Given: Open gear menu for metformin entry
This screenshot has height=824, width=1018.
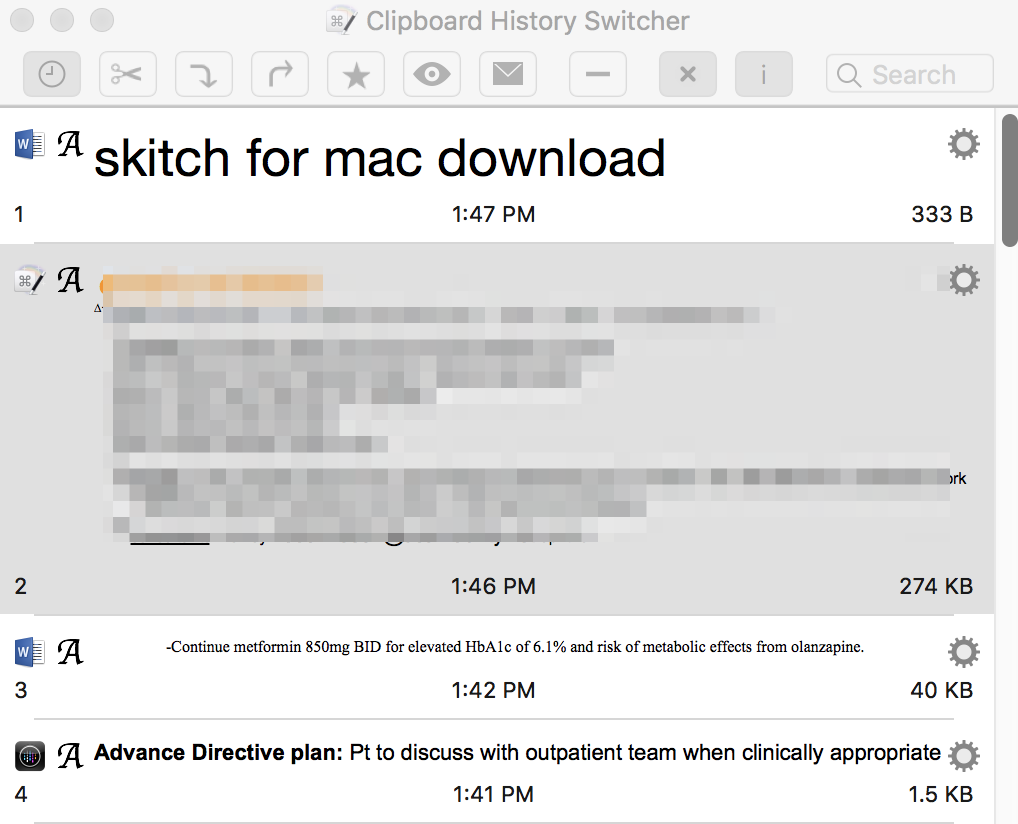Looking at the screenshot, I should [x=963, y=652].
